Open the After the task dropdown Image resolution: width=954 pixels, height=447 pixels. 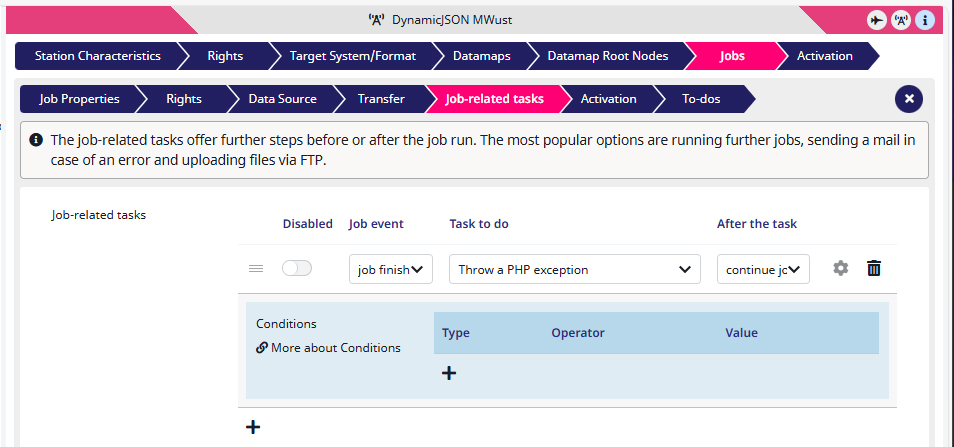(x=763, y=269)
